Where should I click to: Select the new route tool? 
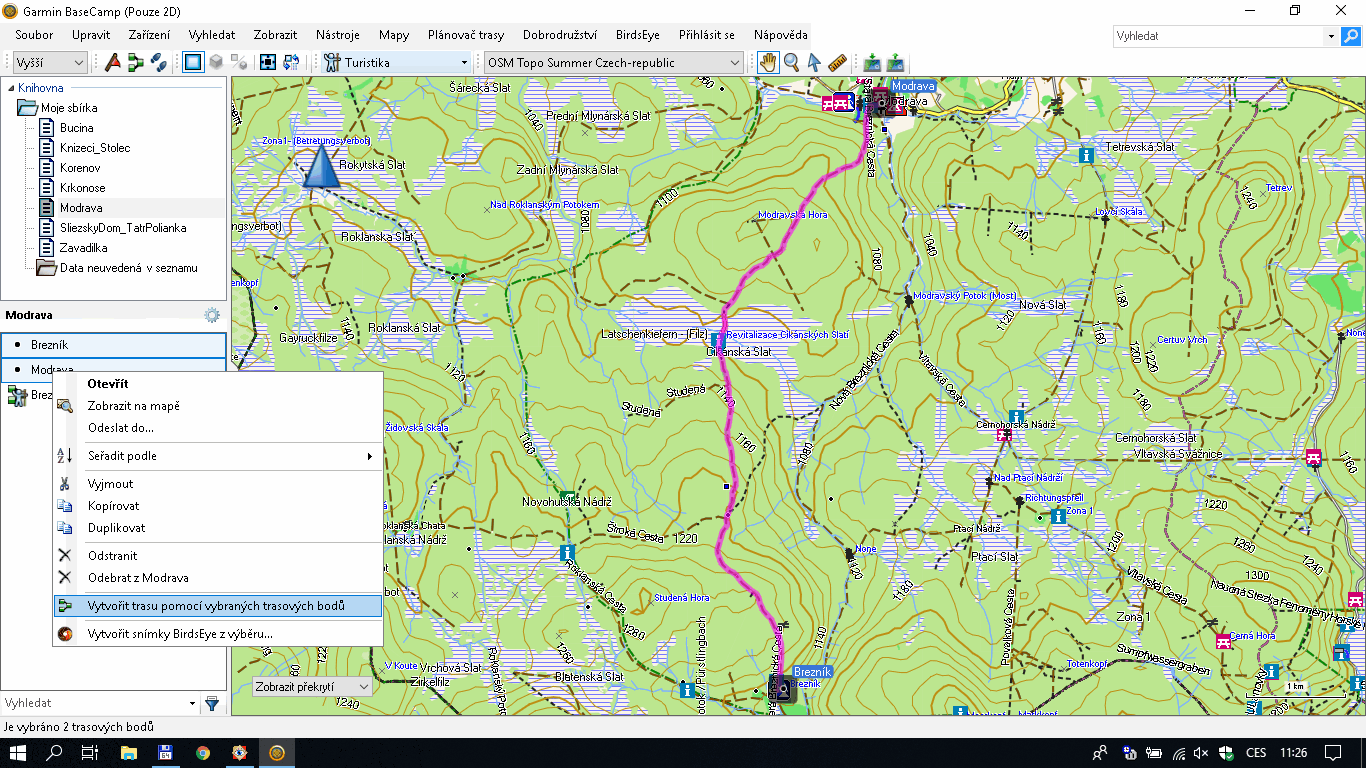136,62
